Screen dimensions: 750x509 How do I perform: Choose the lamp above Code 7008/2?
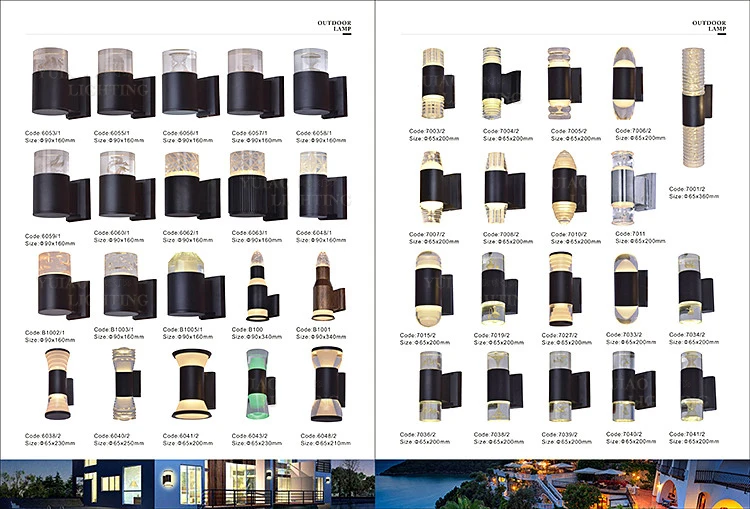click(x=505, y=187)
